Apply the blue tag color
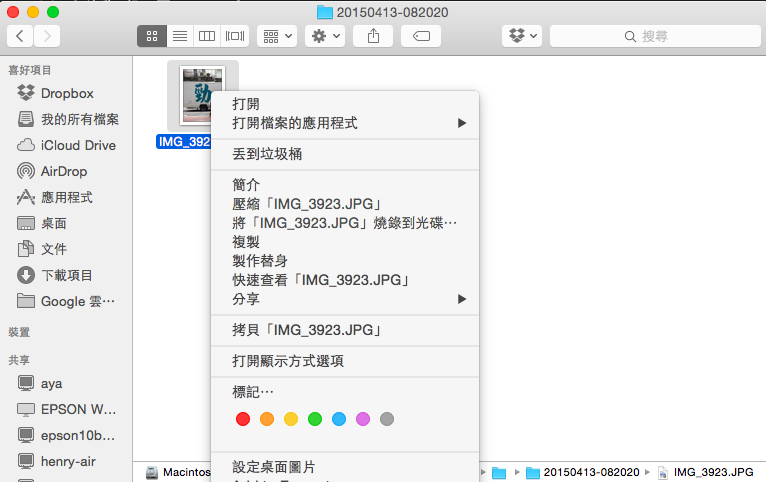This screenshot has height=482, width=766. 339,419
